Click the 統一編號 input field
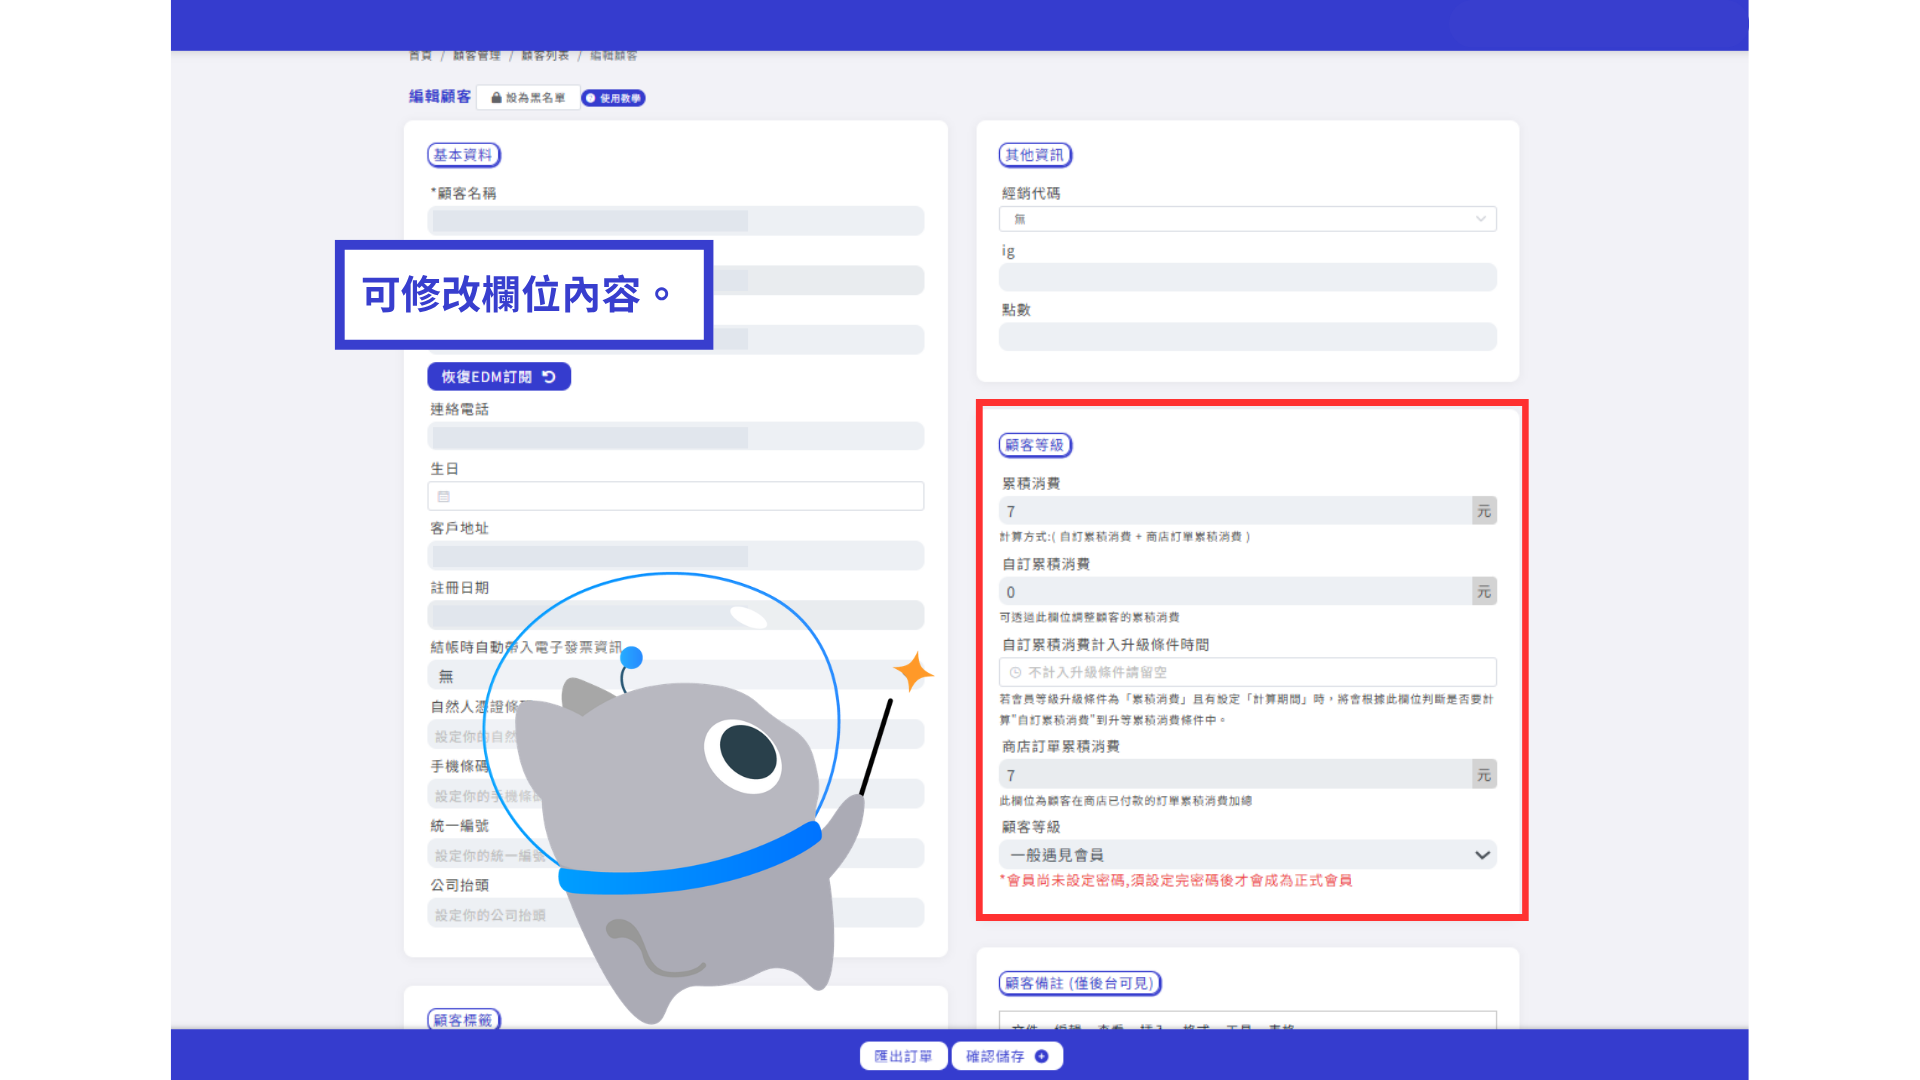This screenshot has height=1080, width=1920. [x=676, y=855]
